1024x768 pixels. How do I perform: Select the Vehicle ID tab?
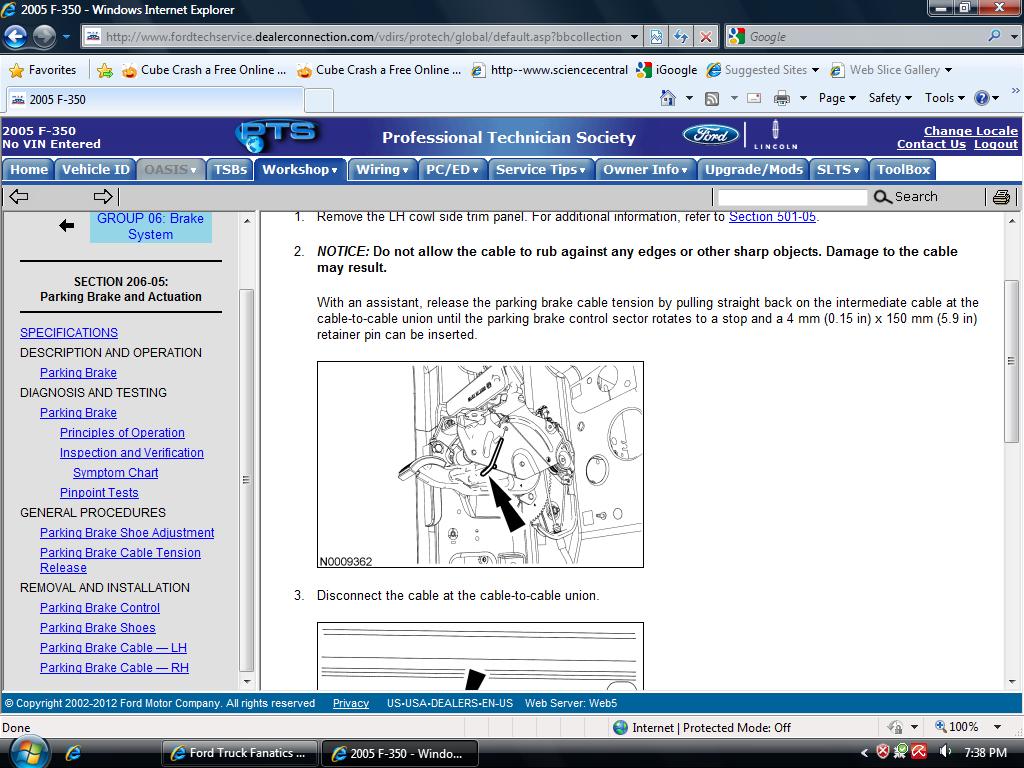[95, 170]
